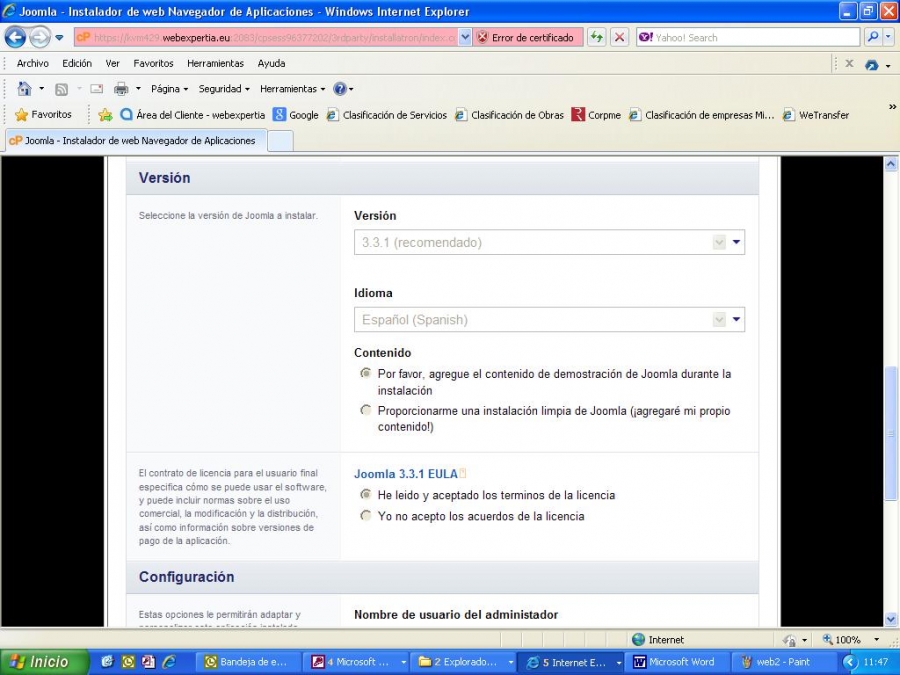Open the Edición menu
The width and height of the screenshot is (900, 675).
click(x=77, y=64)
